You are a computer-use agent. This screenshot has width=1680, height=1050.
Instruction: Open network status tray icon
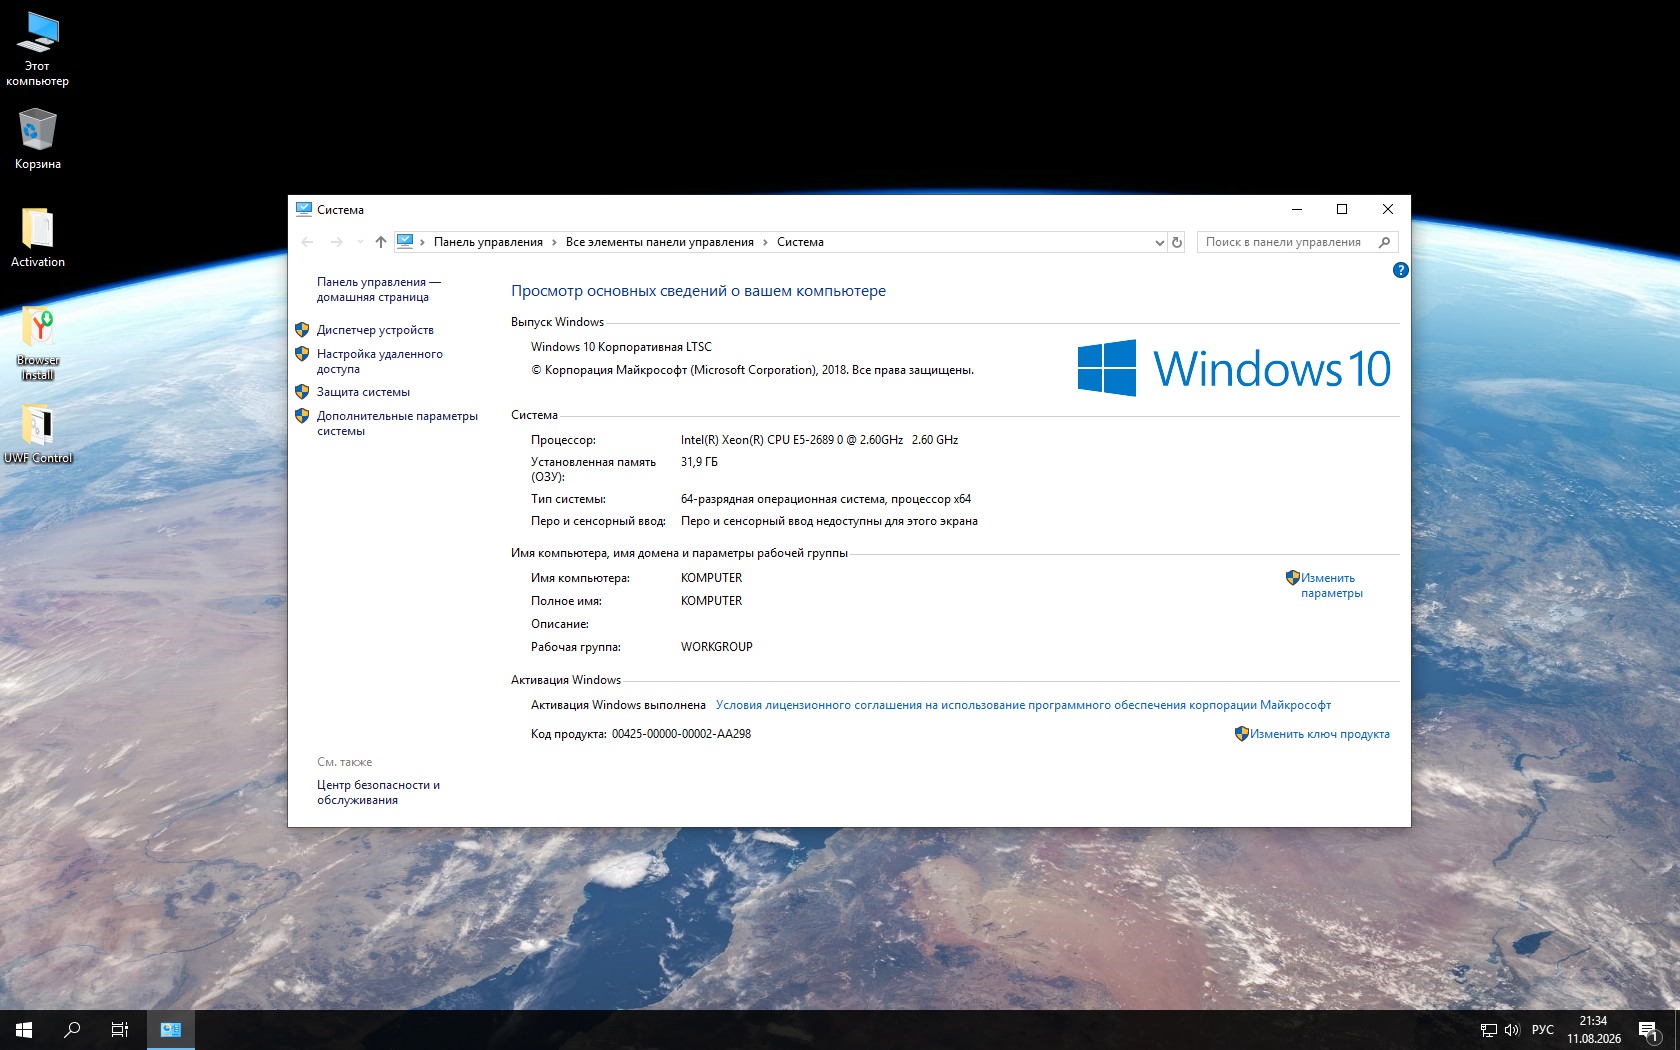coord(1489,1030)
